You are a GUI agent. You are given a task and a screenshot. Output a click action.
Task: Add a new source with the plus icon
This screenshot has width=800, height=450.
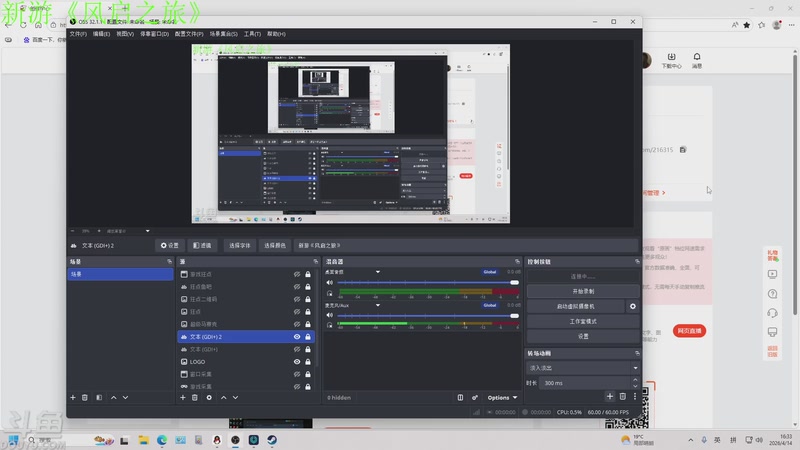click(x=183, y=397)
